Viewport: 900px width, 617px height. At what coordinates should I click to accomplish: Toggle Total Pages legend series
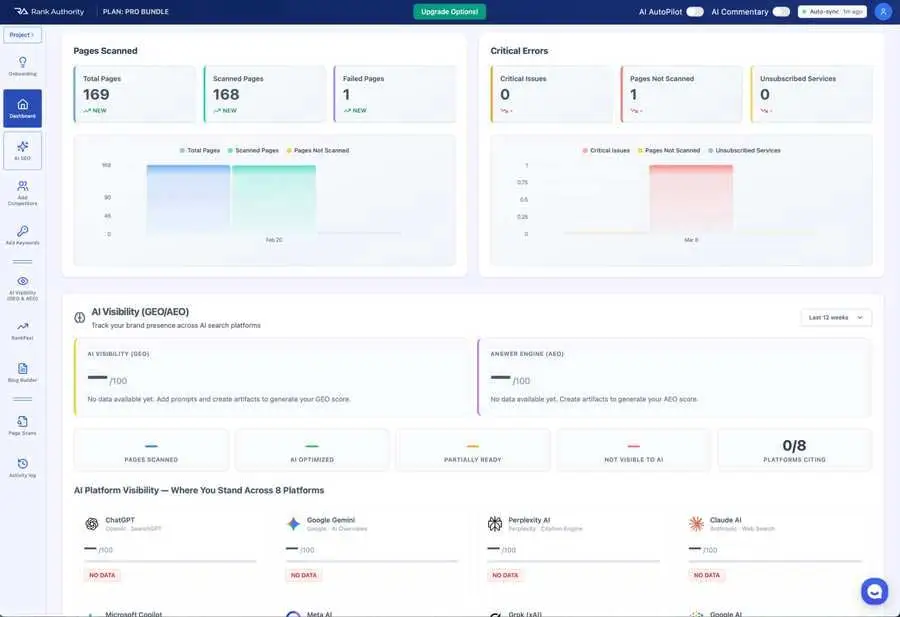point(200,150)
